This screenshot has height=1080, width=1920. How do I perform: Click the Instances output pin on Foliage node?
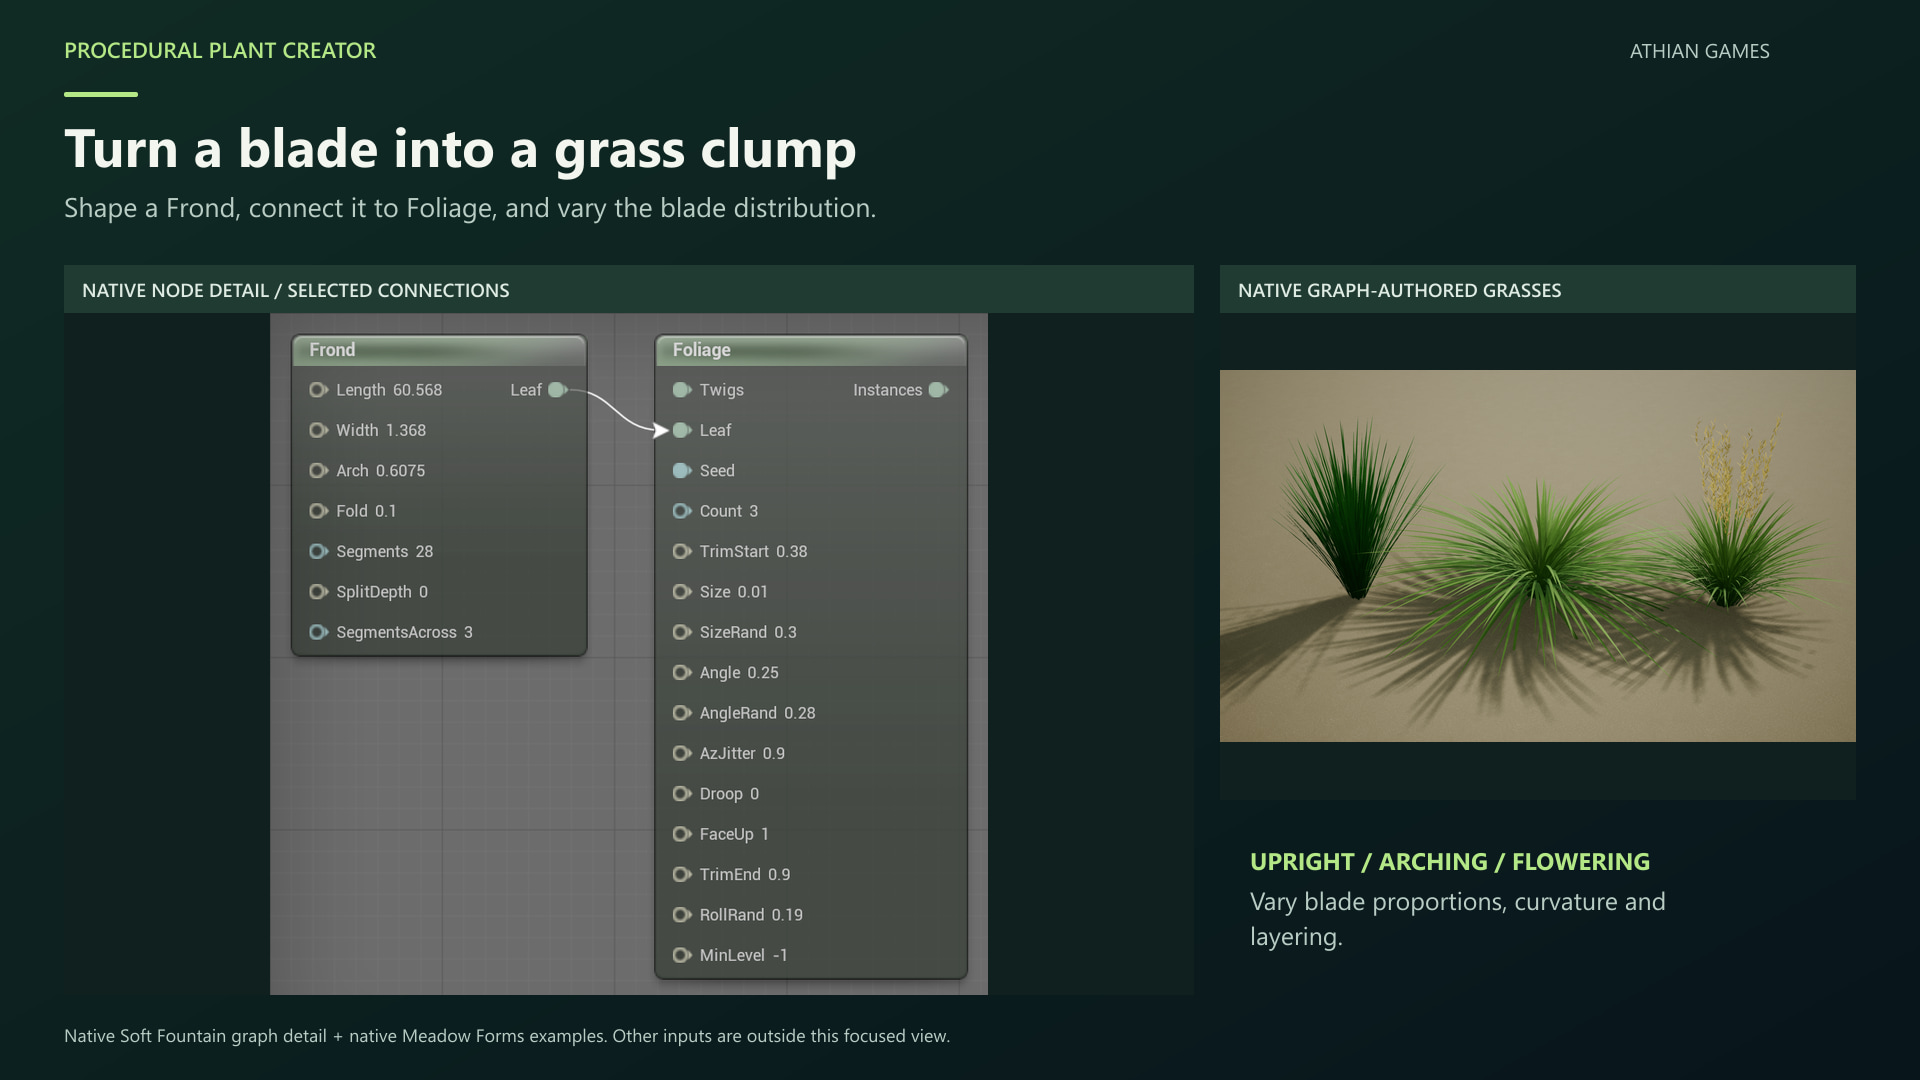[x=938, y=390]
